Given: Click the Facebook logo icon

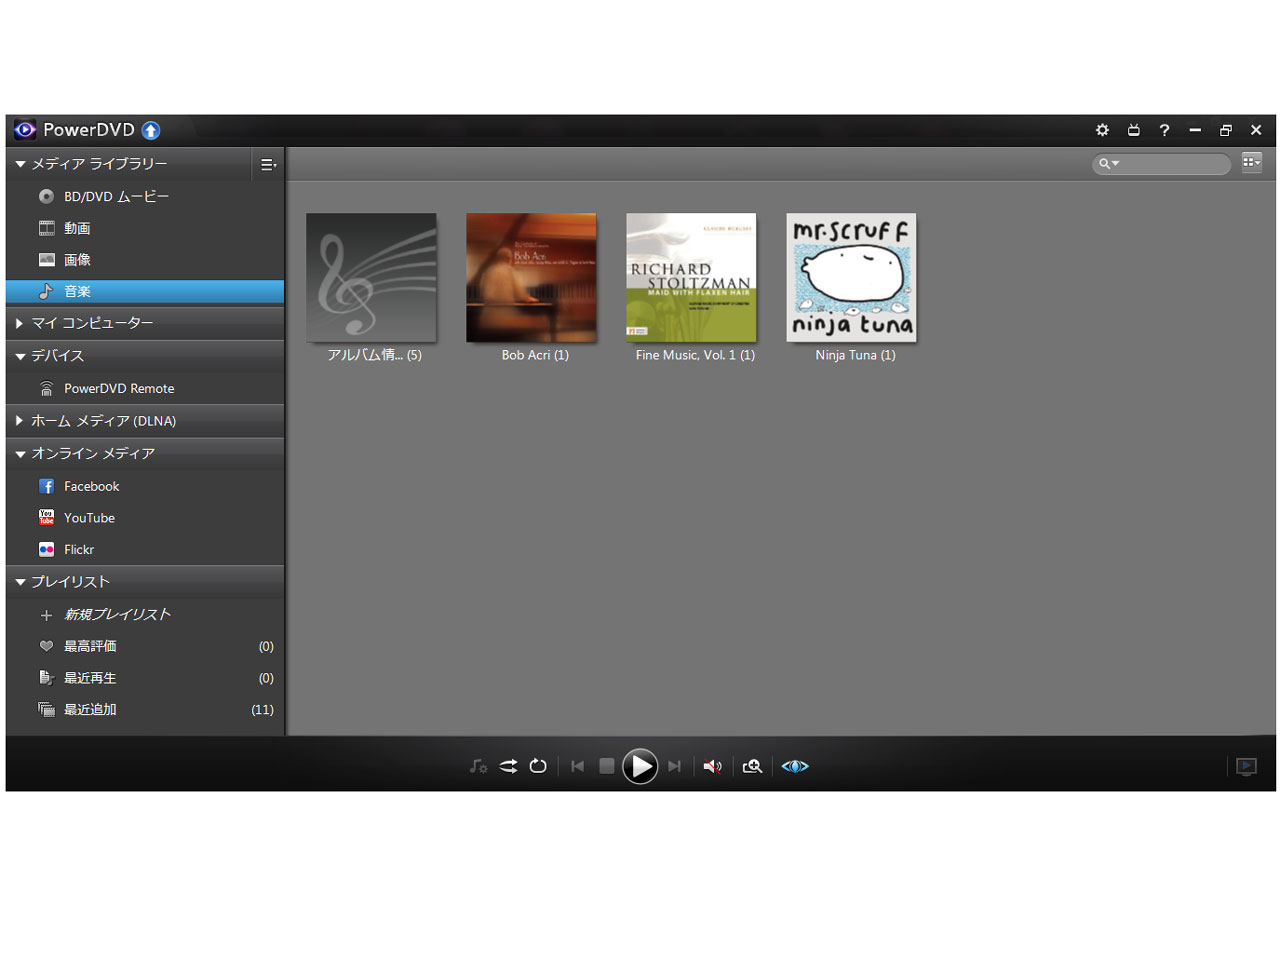Looking at the screenshot, I should [x=46, y=486].
